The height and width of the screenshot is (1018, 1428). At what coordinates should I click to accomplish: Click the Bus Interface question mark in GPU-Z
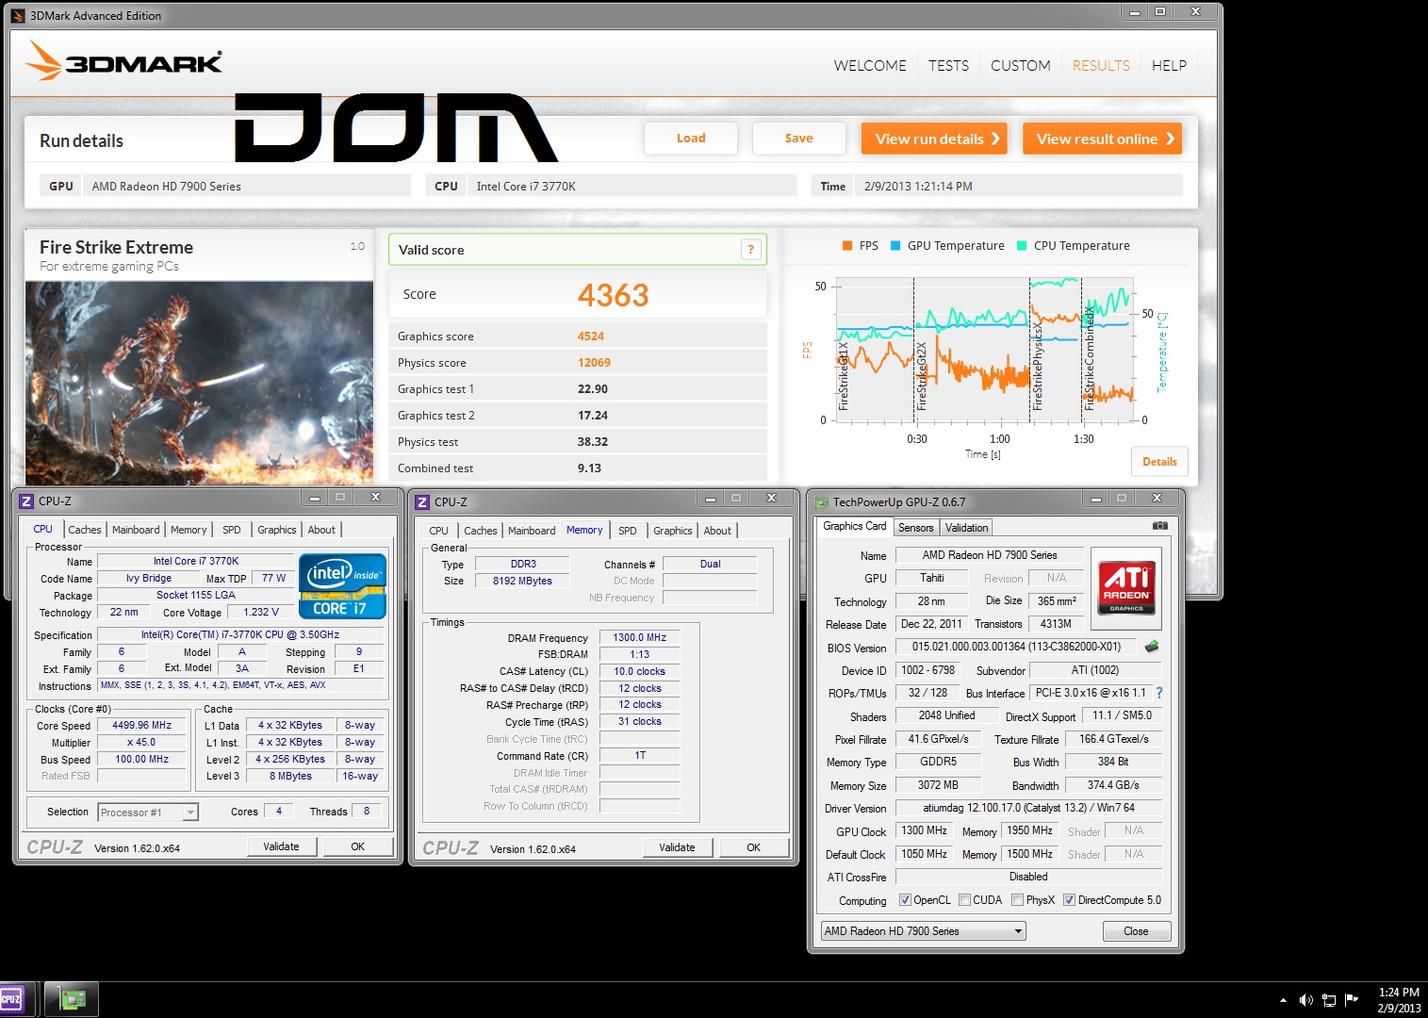click(1159, 693)
